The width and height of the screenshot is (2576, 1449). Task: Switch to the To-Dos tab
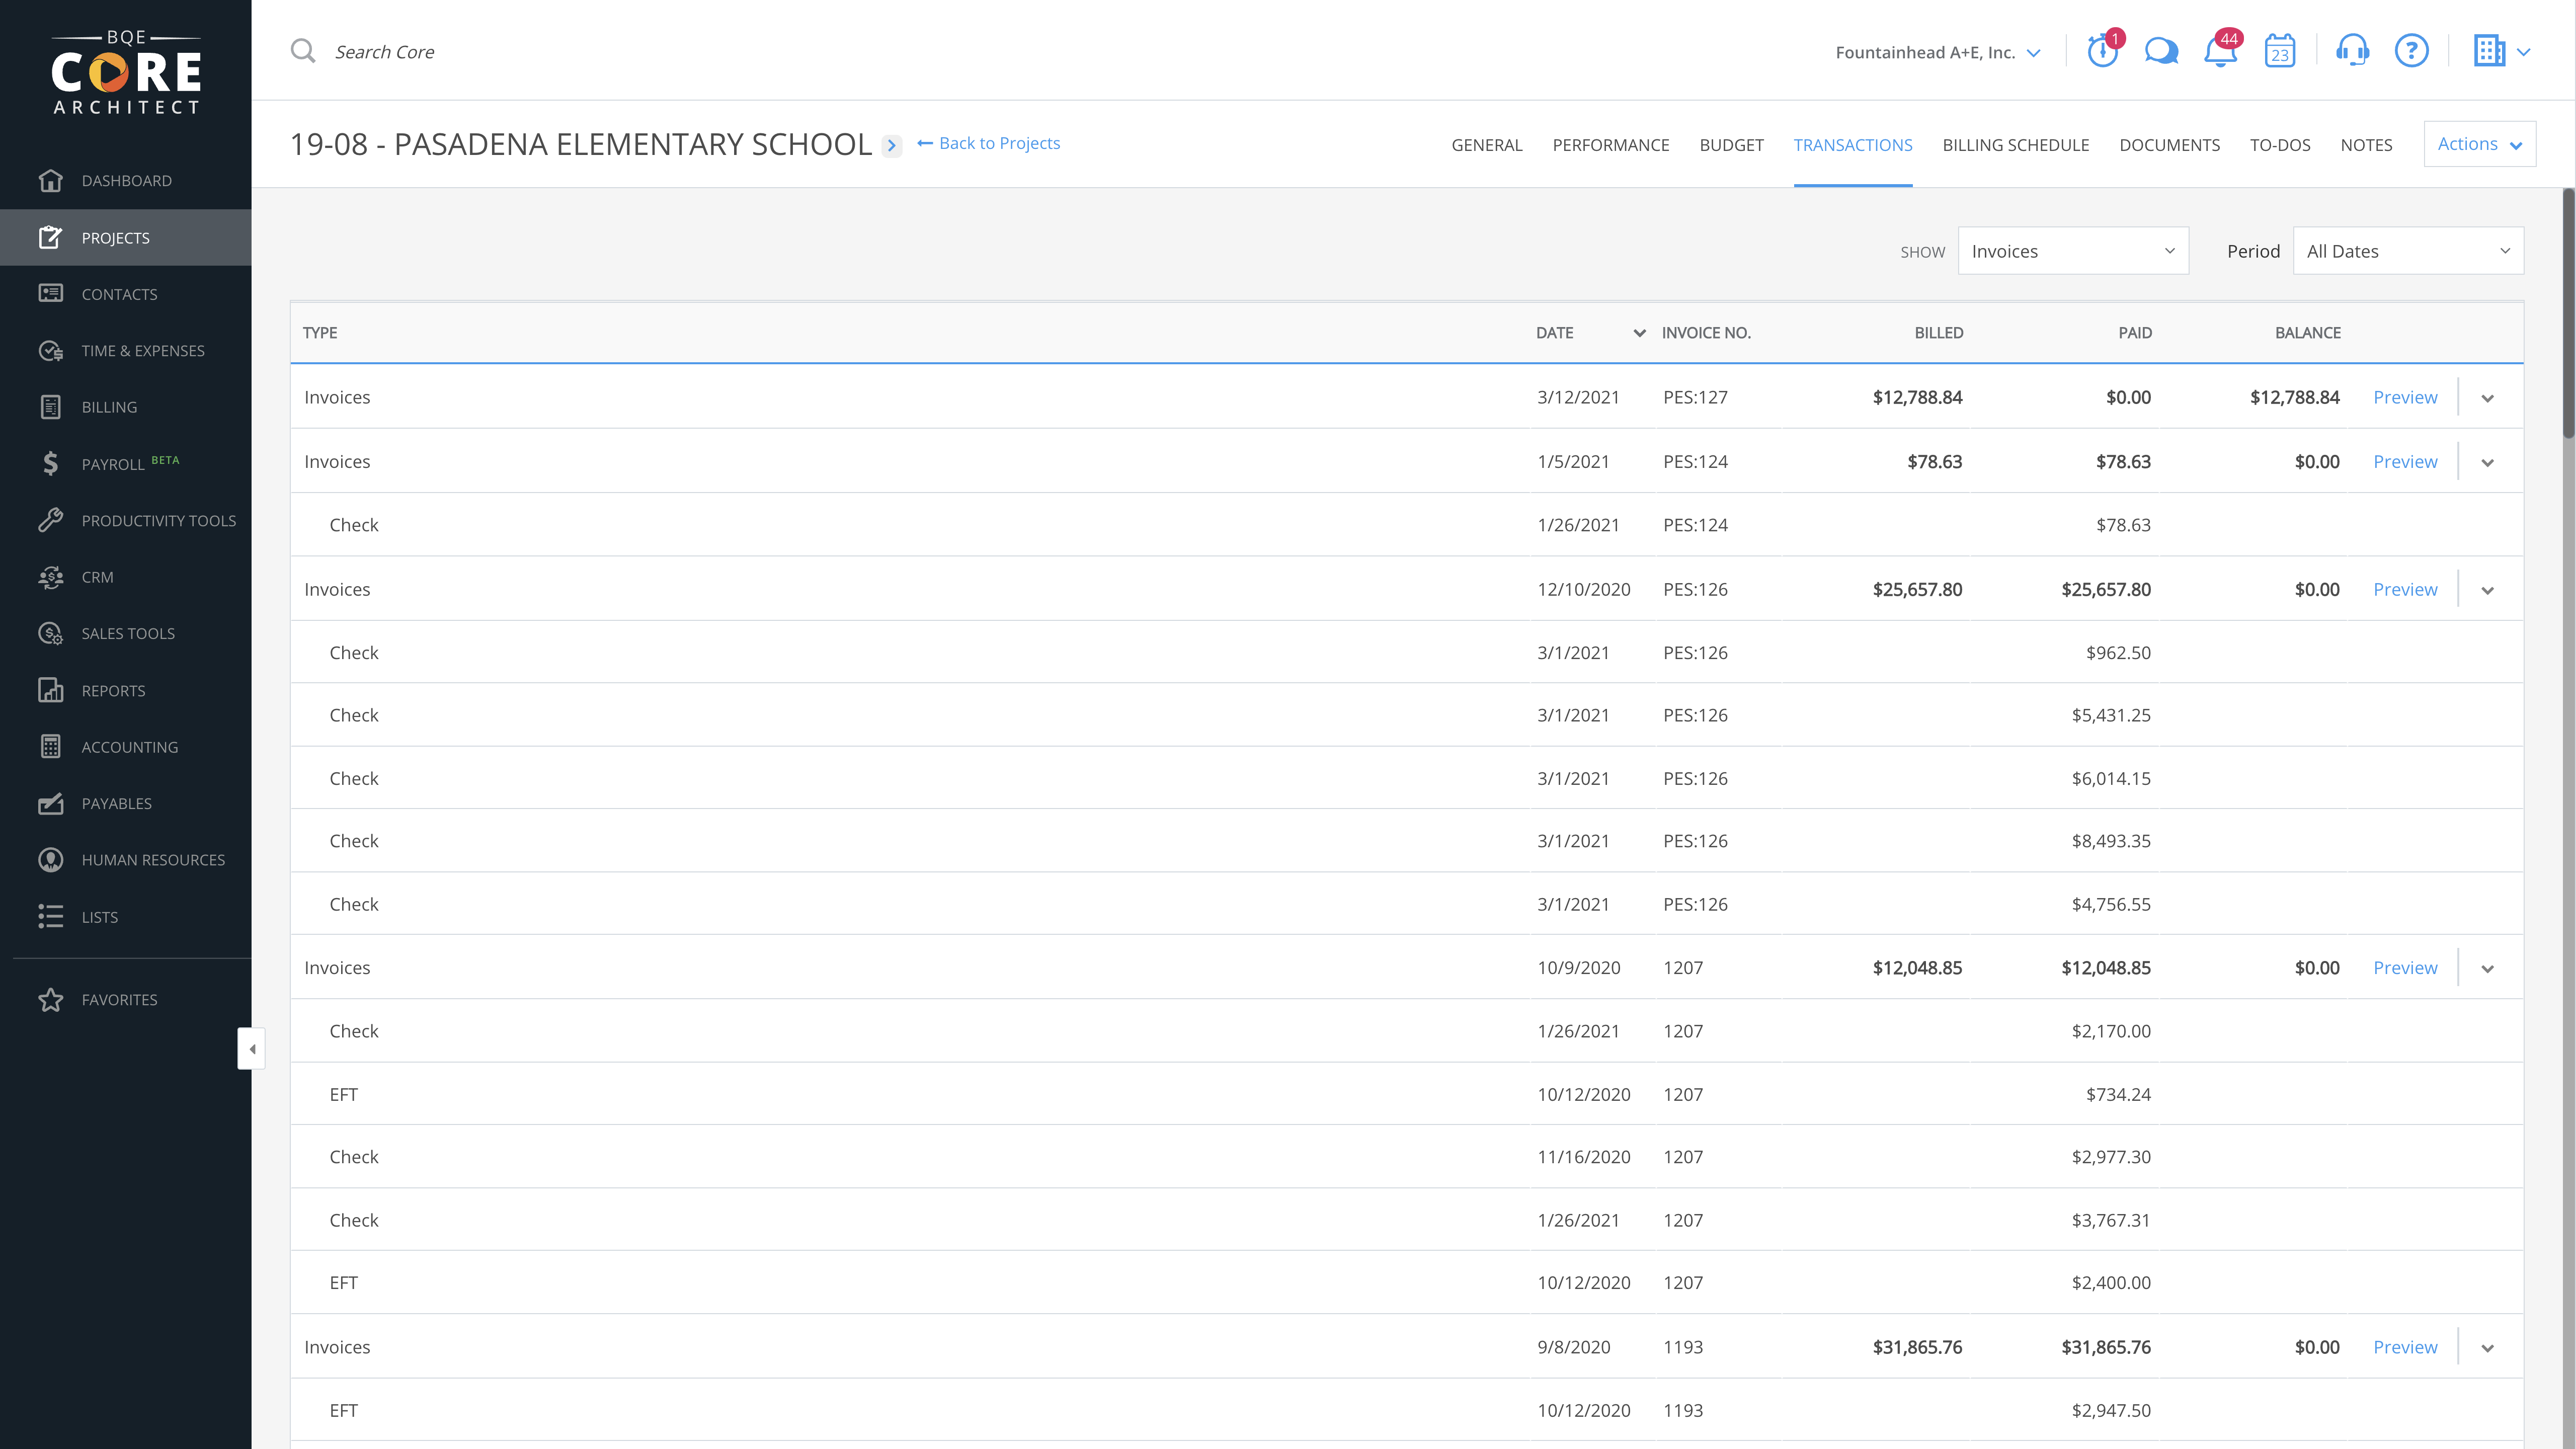[2280, 145]
